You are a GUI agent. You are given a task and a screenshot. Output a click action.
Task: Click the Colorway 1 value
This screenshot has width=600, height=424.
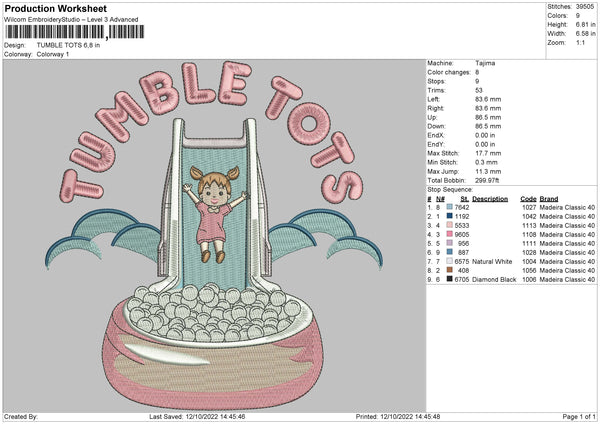pyautogui.click(x=53, y=54)
